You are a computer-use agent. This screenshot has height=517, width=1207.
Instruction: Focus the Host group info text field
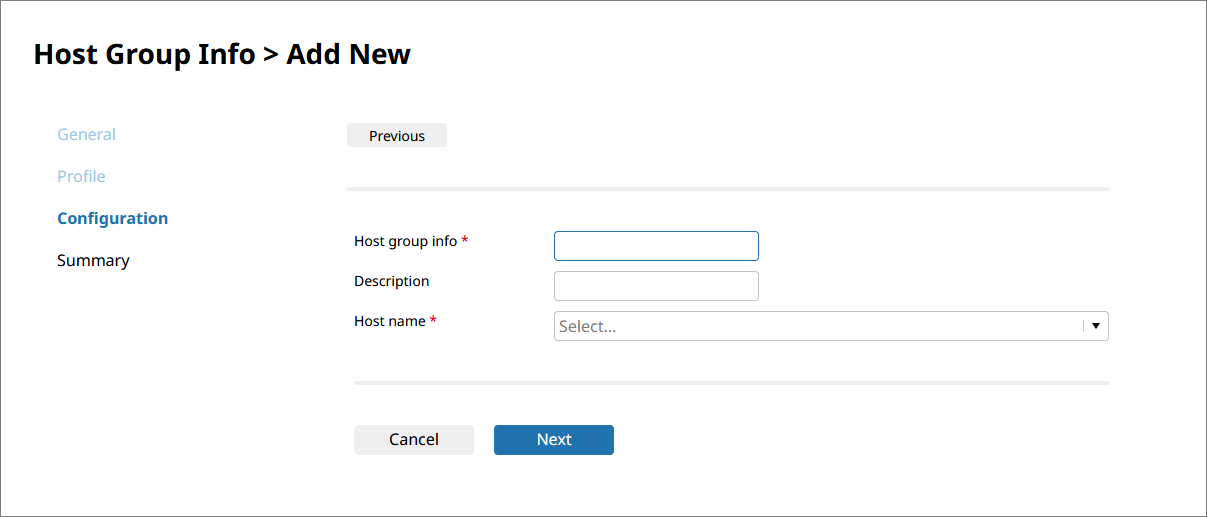click(x=656, y=246)
